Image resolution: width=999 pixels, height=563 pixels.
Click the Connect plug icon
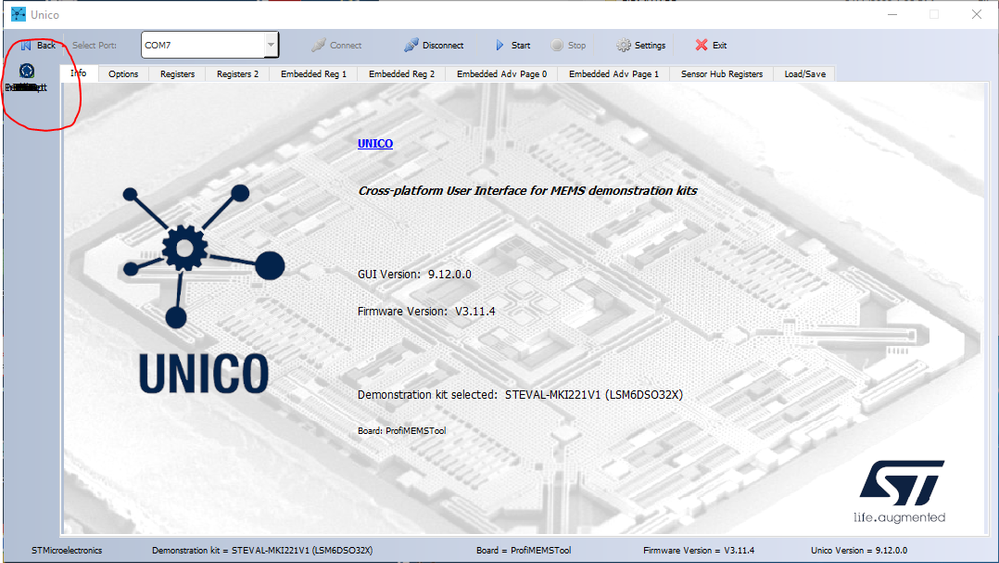pos(319,45)
